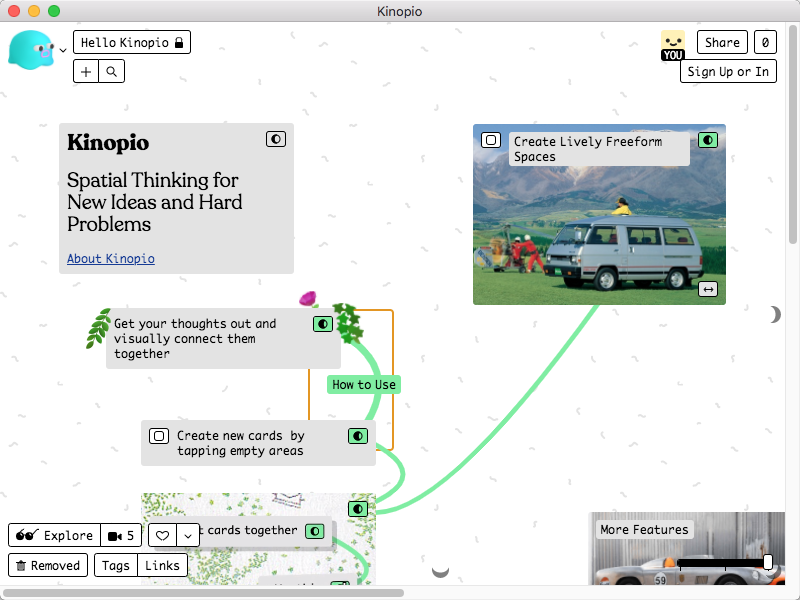Click the horizontal scrollbar at bottom

tap(203, 593)
